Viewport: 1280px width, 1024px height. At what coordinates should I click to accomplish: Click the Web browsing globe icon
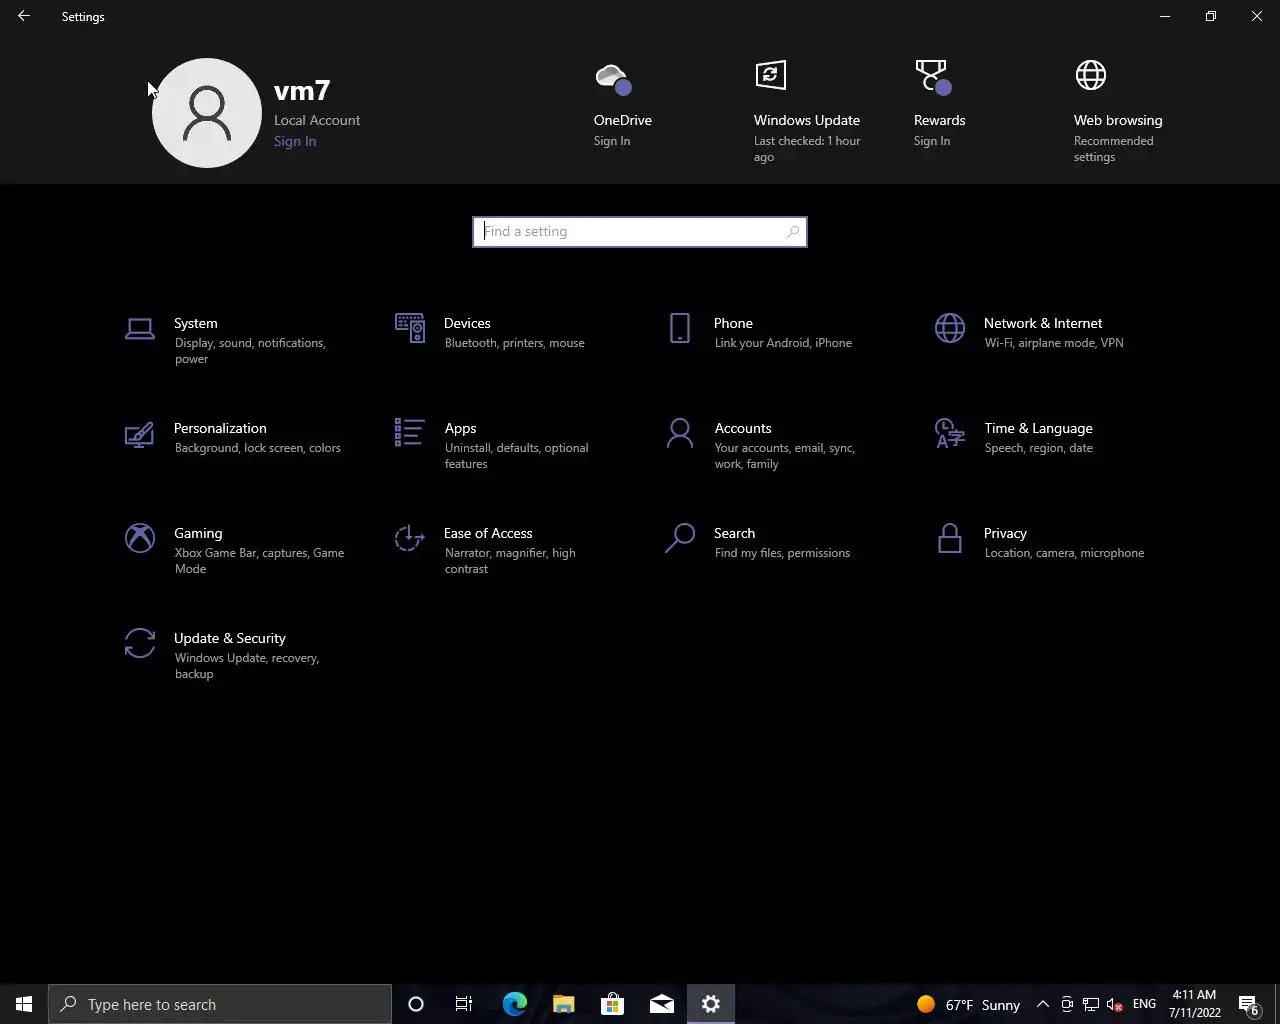(x=1091, y=75)
